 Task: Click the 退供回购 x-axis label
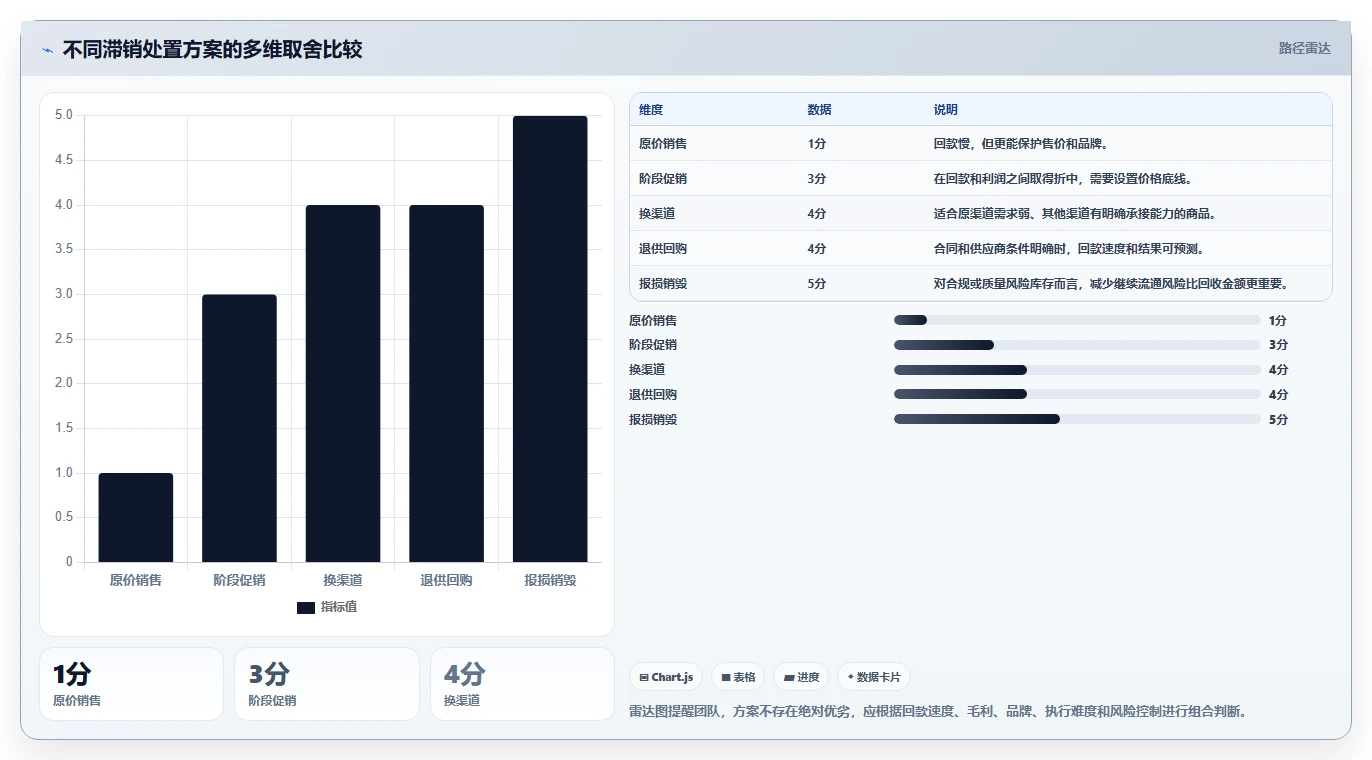[x=446, y=580]
